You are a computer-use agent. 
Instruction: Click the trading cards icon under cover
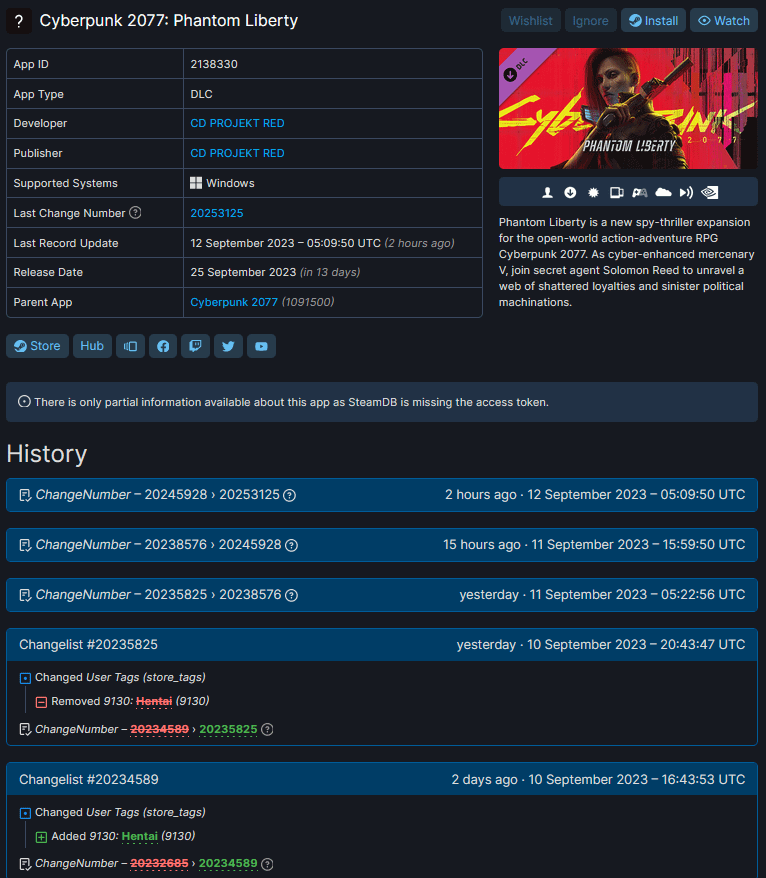click(616, 193)
